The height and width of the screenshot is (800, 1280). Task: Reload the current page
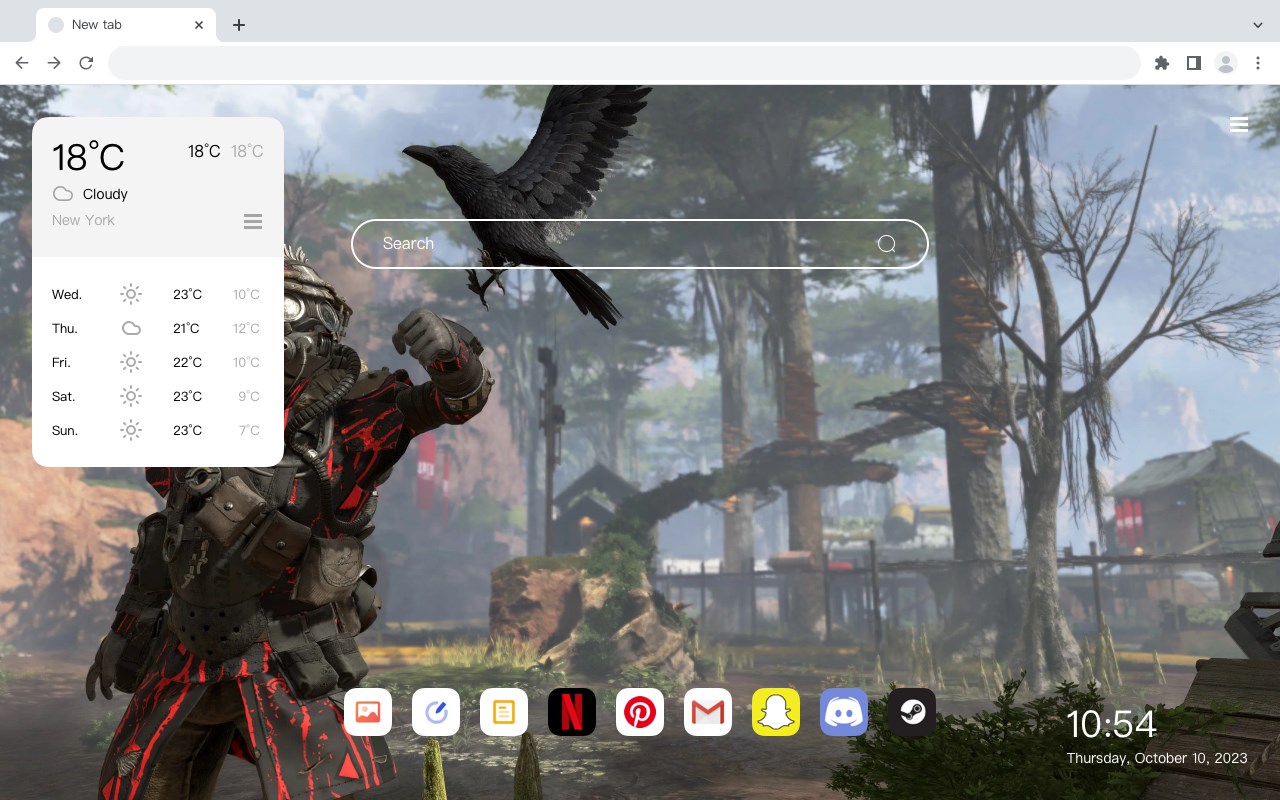(86, 63)
